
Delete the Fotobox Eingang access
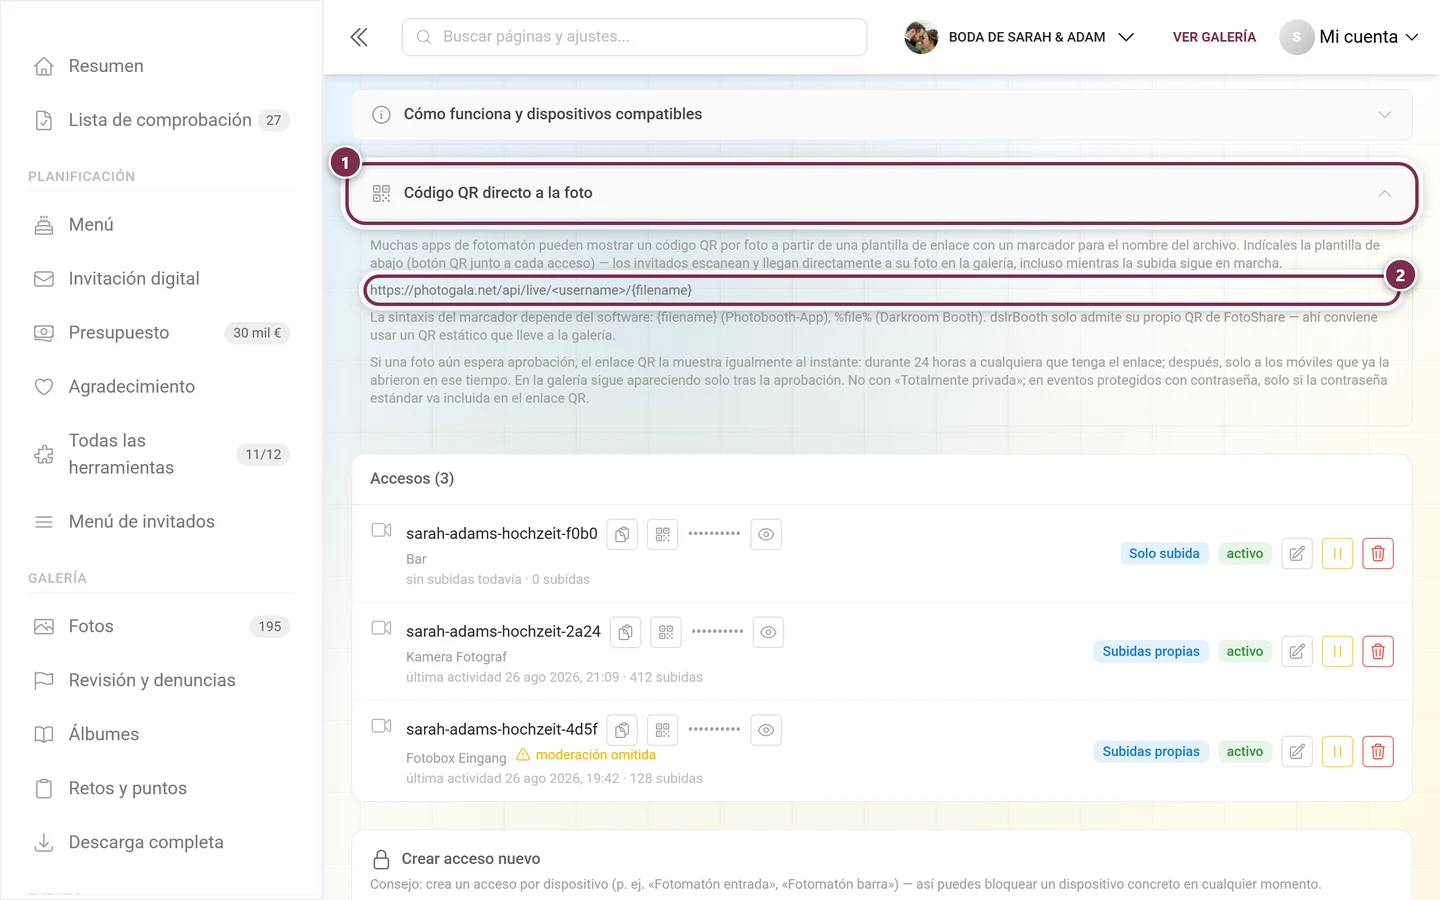point(1378,751)
